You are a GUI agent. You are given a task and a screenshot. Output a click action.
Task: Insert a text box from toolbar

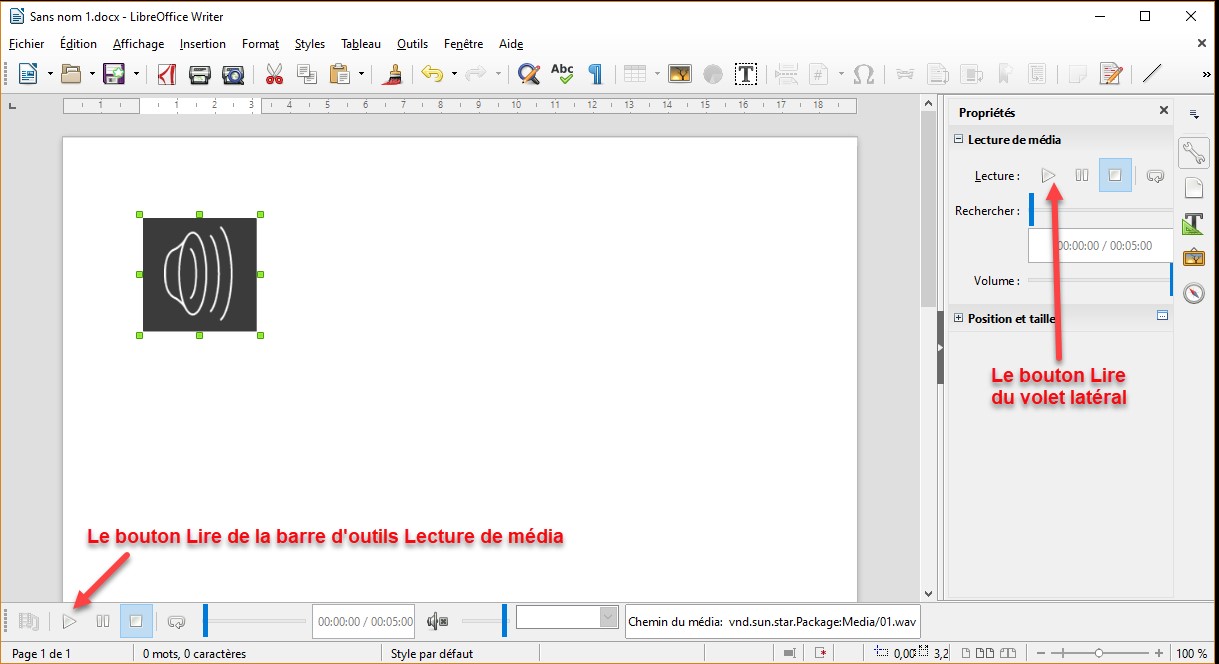point(745,74)
